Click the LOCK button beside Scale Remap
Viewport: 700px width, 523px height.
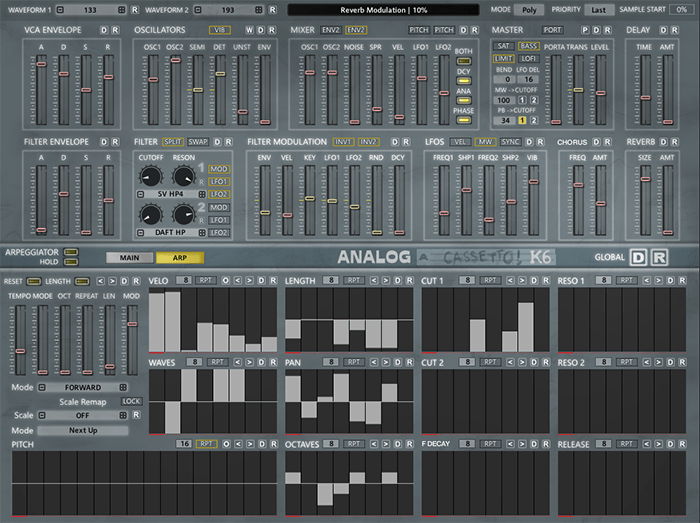[131, 401]
